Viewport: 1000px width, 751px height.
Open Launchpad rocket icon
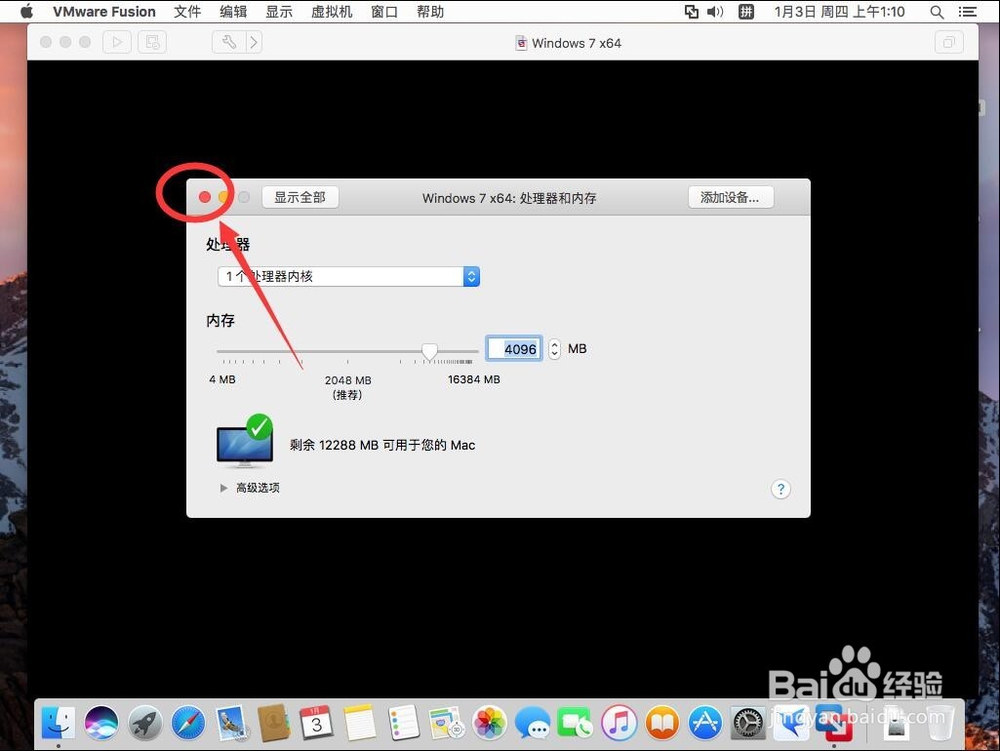(145, 723)
